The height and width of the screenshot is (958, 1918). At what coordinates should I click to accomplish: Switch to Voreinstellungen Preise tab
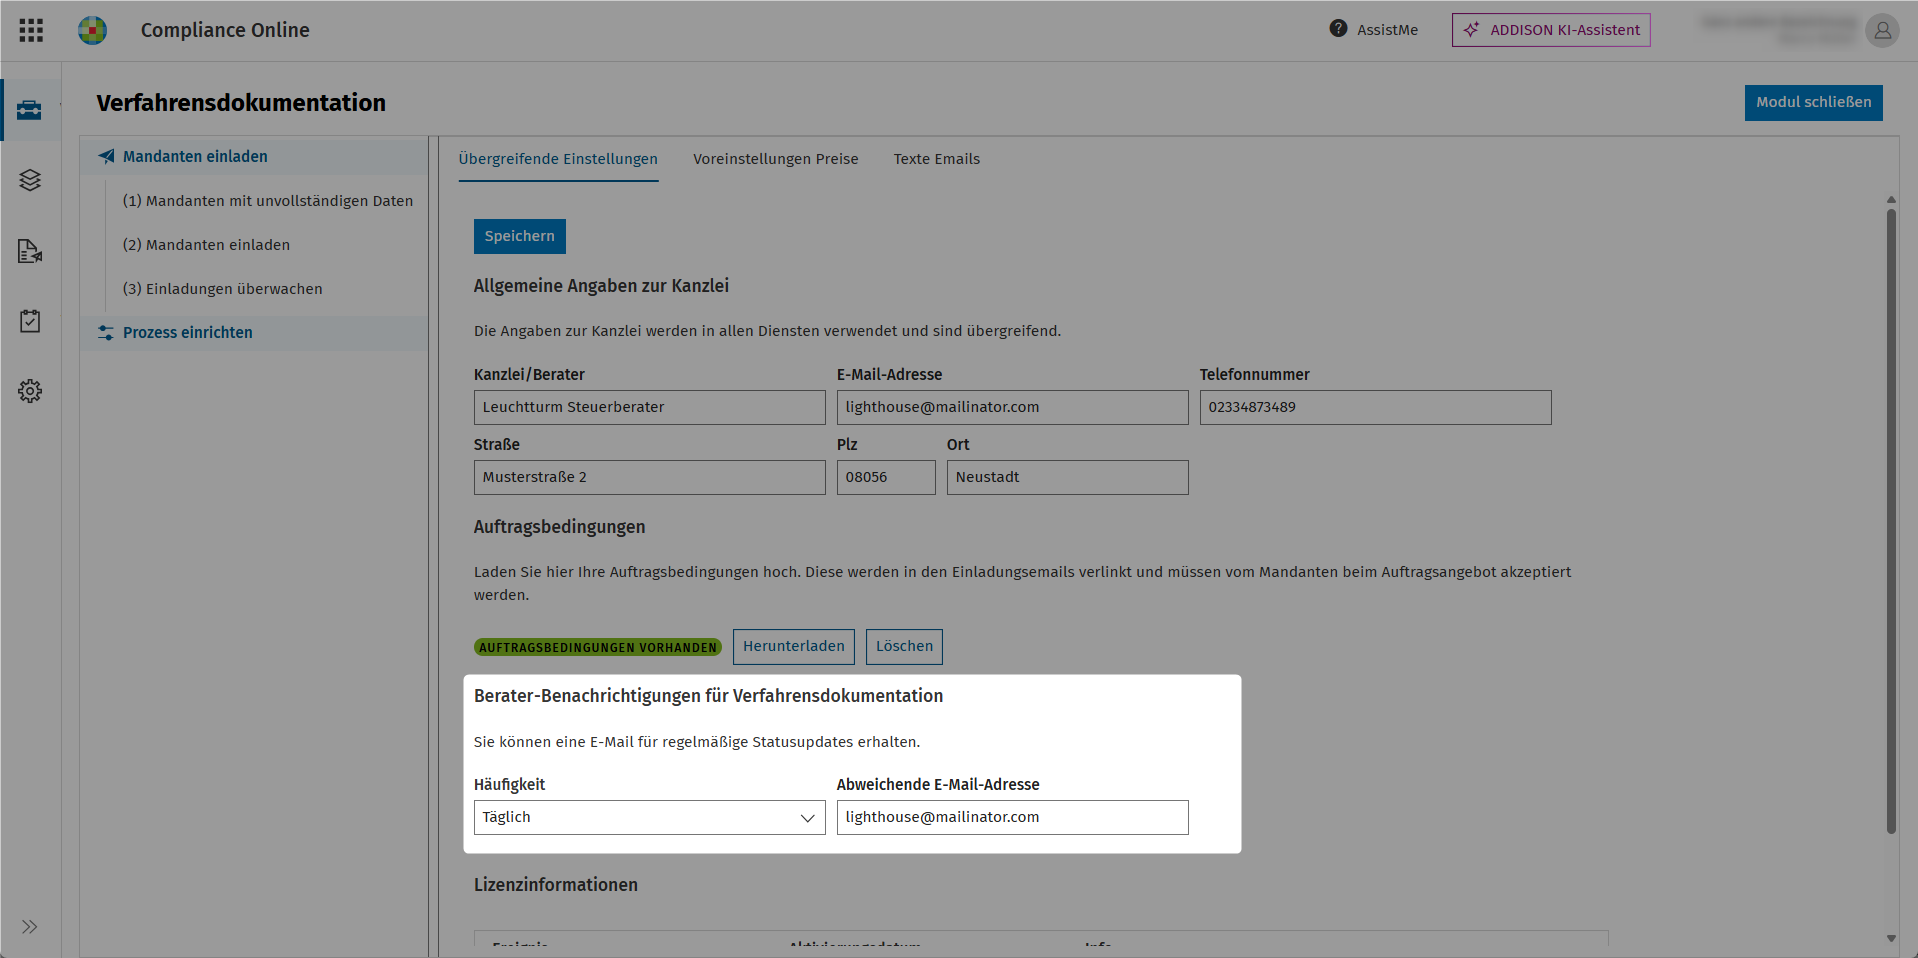pos(776,159)
